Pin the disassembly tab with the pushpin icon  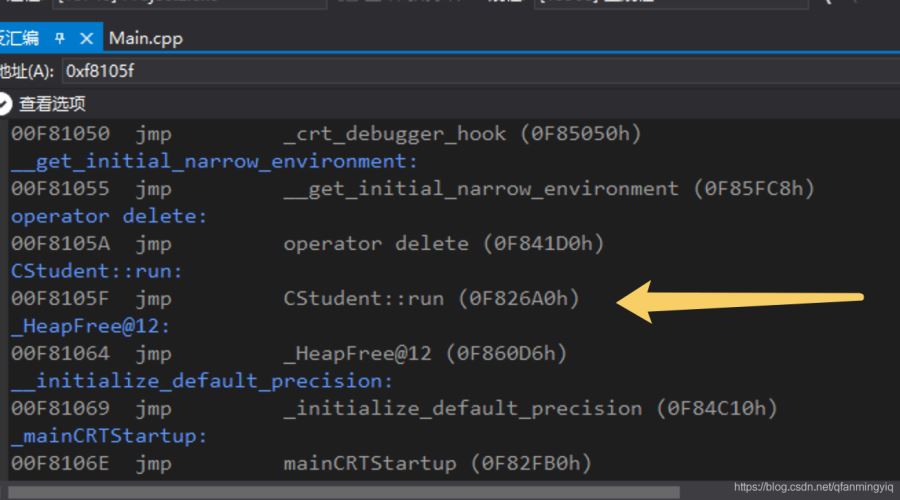coord(60,38)
